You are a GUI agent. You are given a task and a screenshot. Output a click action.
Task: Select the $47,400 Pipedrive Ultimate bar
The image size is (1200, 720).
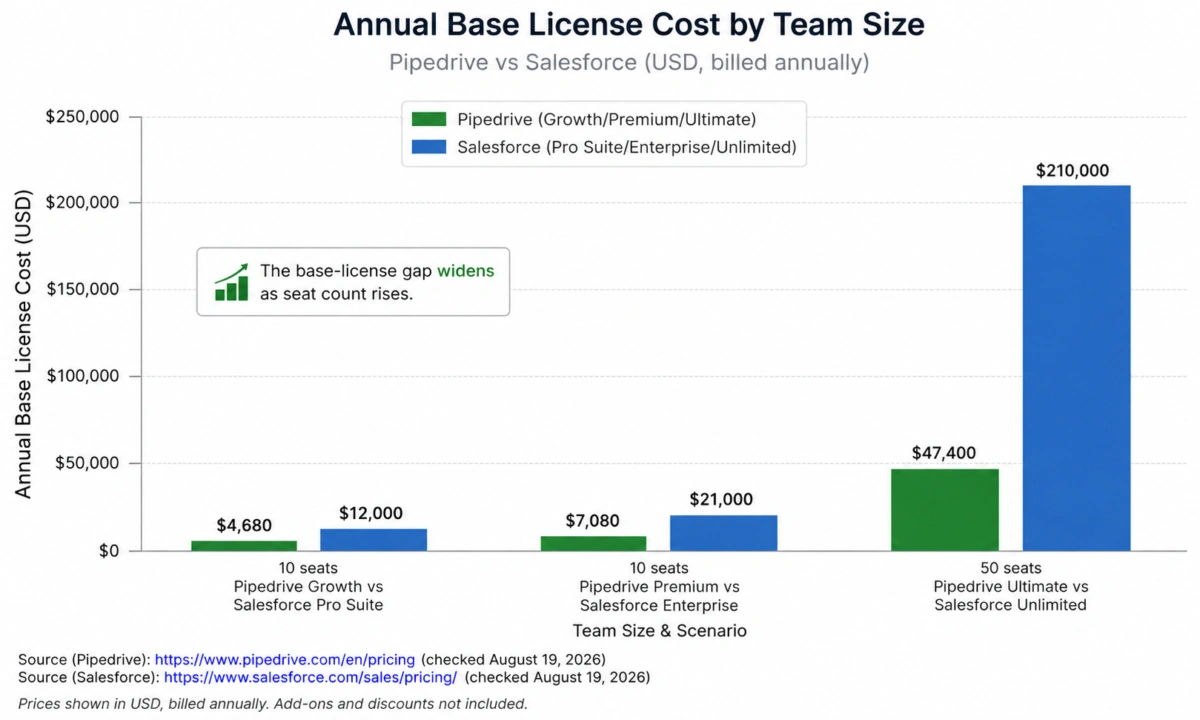tap(945, 510)
